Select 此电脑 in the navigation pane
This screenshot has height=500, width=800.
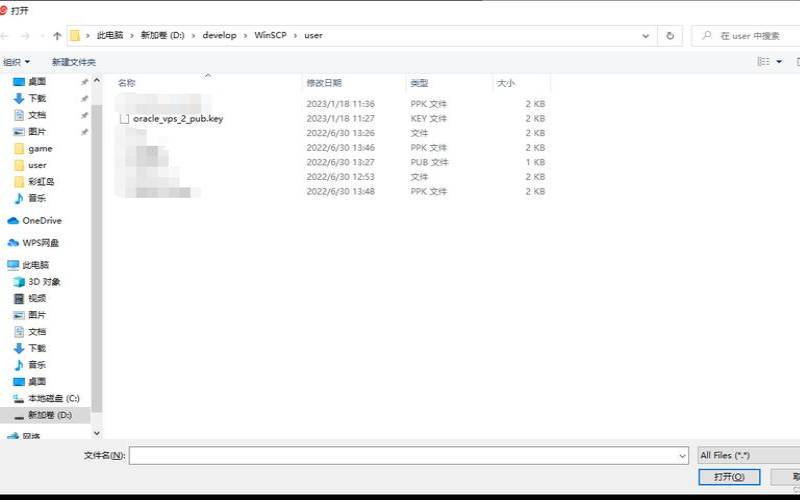point(35,265)
